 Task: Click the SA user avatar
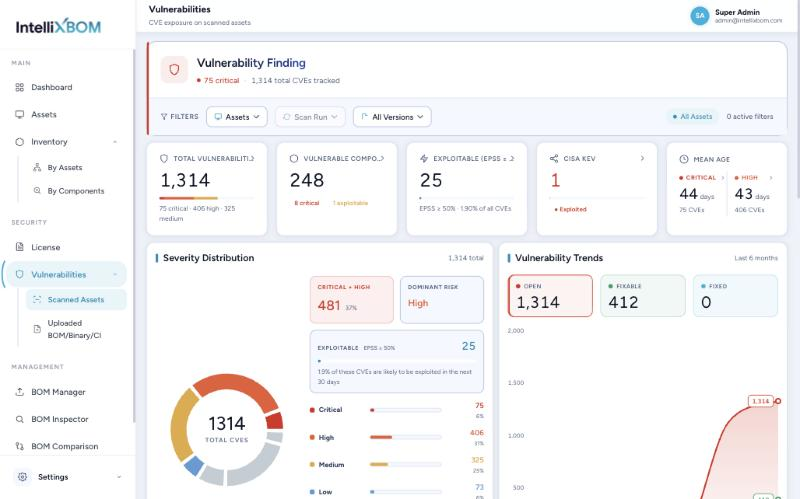[x=700, y=16]
